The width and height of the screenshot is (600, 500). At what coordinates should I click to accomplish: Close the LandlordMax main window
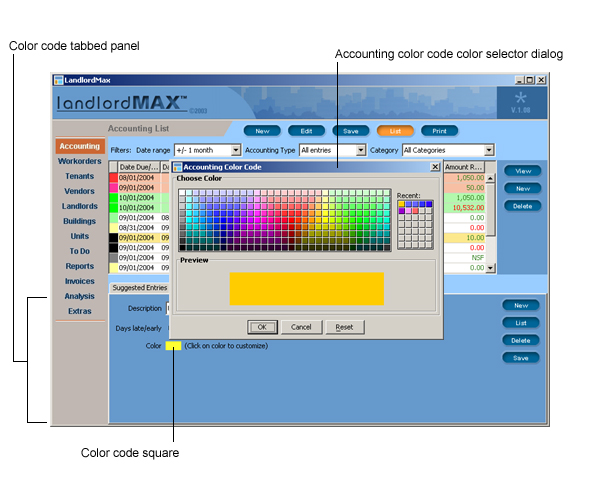[541, 80]
